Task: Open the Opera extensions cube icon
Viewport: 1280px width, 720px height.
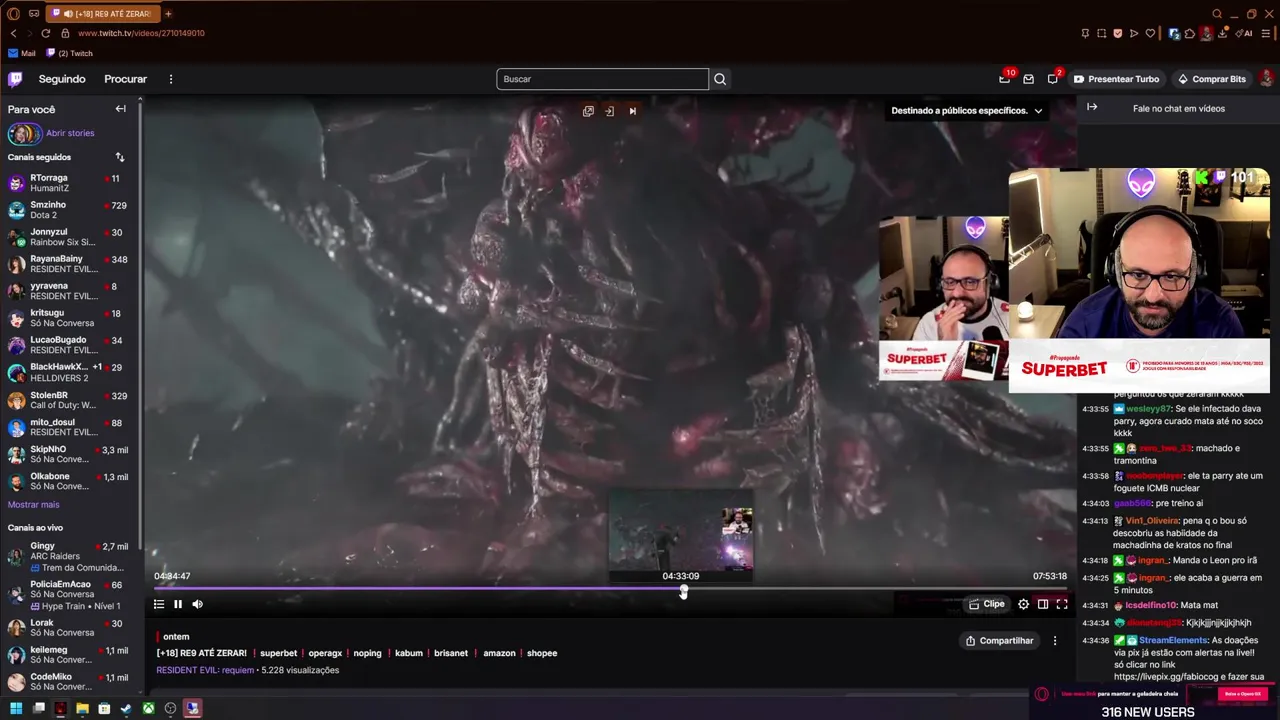Action: pos(1190,33)
